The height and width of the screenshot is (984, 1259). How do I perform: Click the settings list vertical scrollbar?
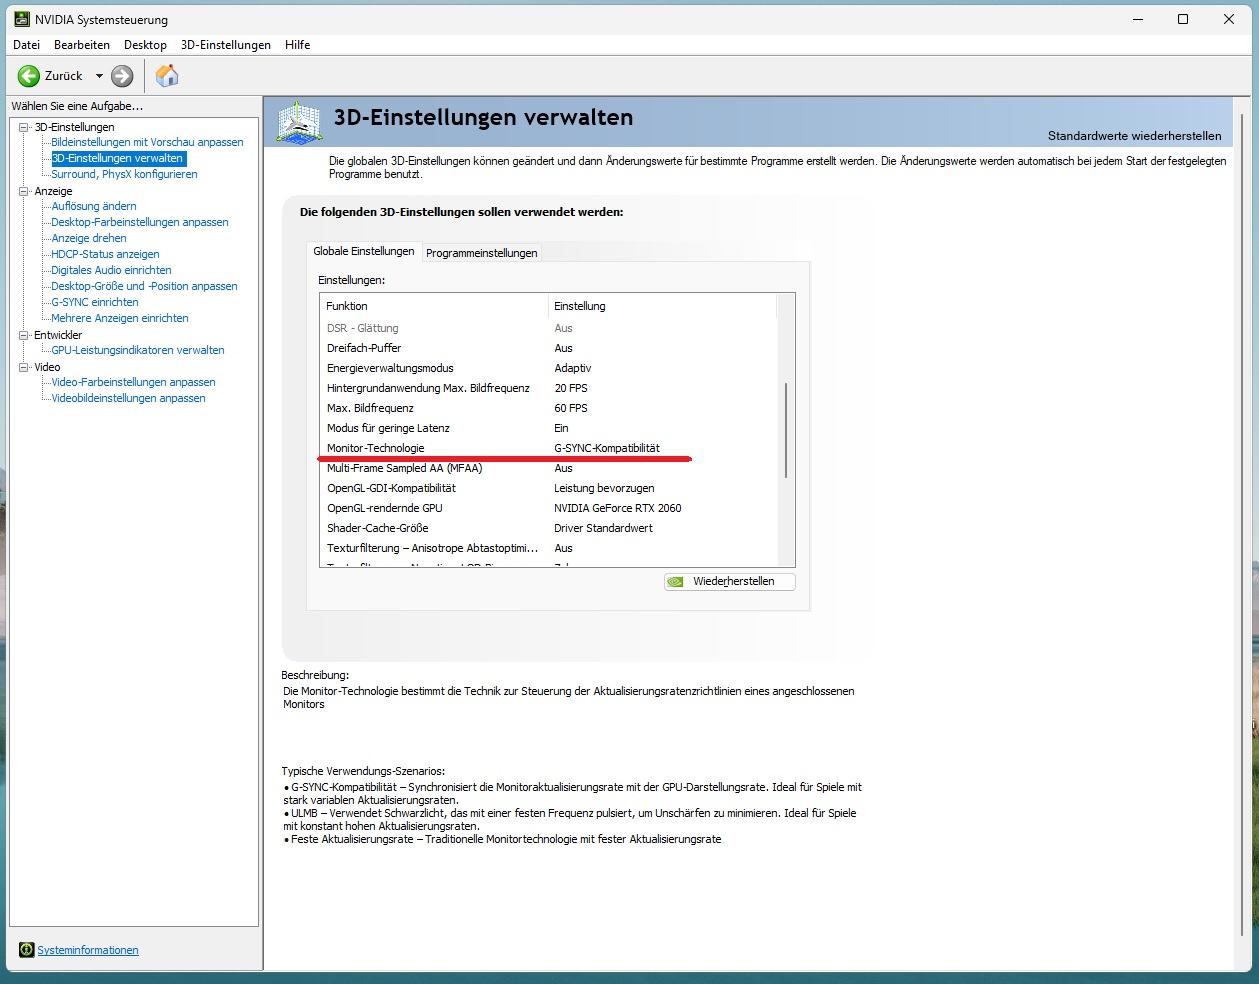point(786,430)
